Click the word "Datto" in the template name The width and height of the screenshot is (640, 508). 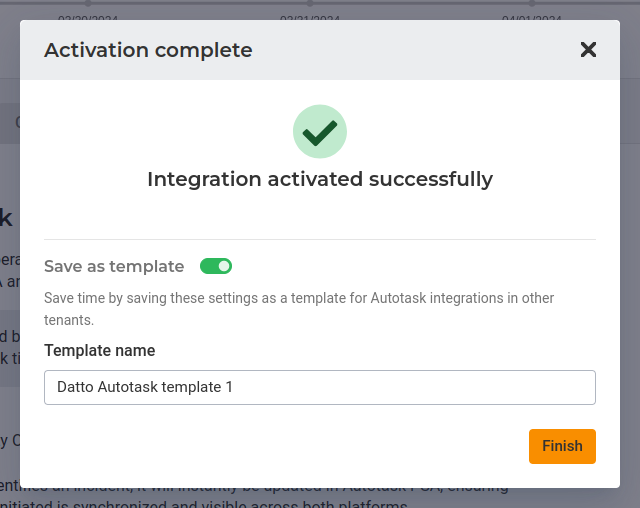tap(76, 387)
